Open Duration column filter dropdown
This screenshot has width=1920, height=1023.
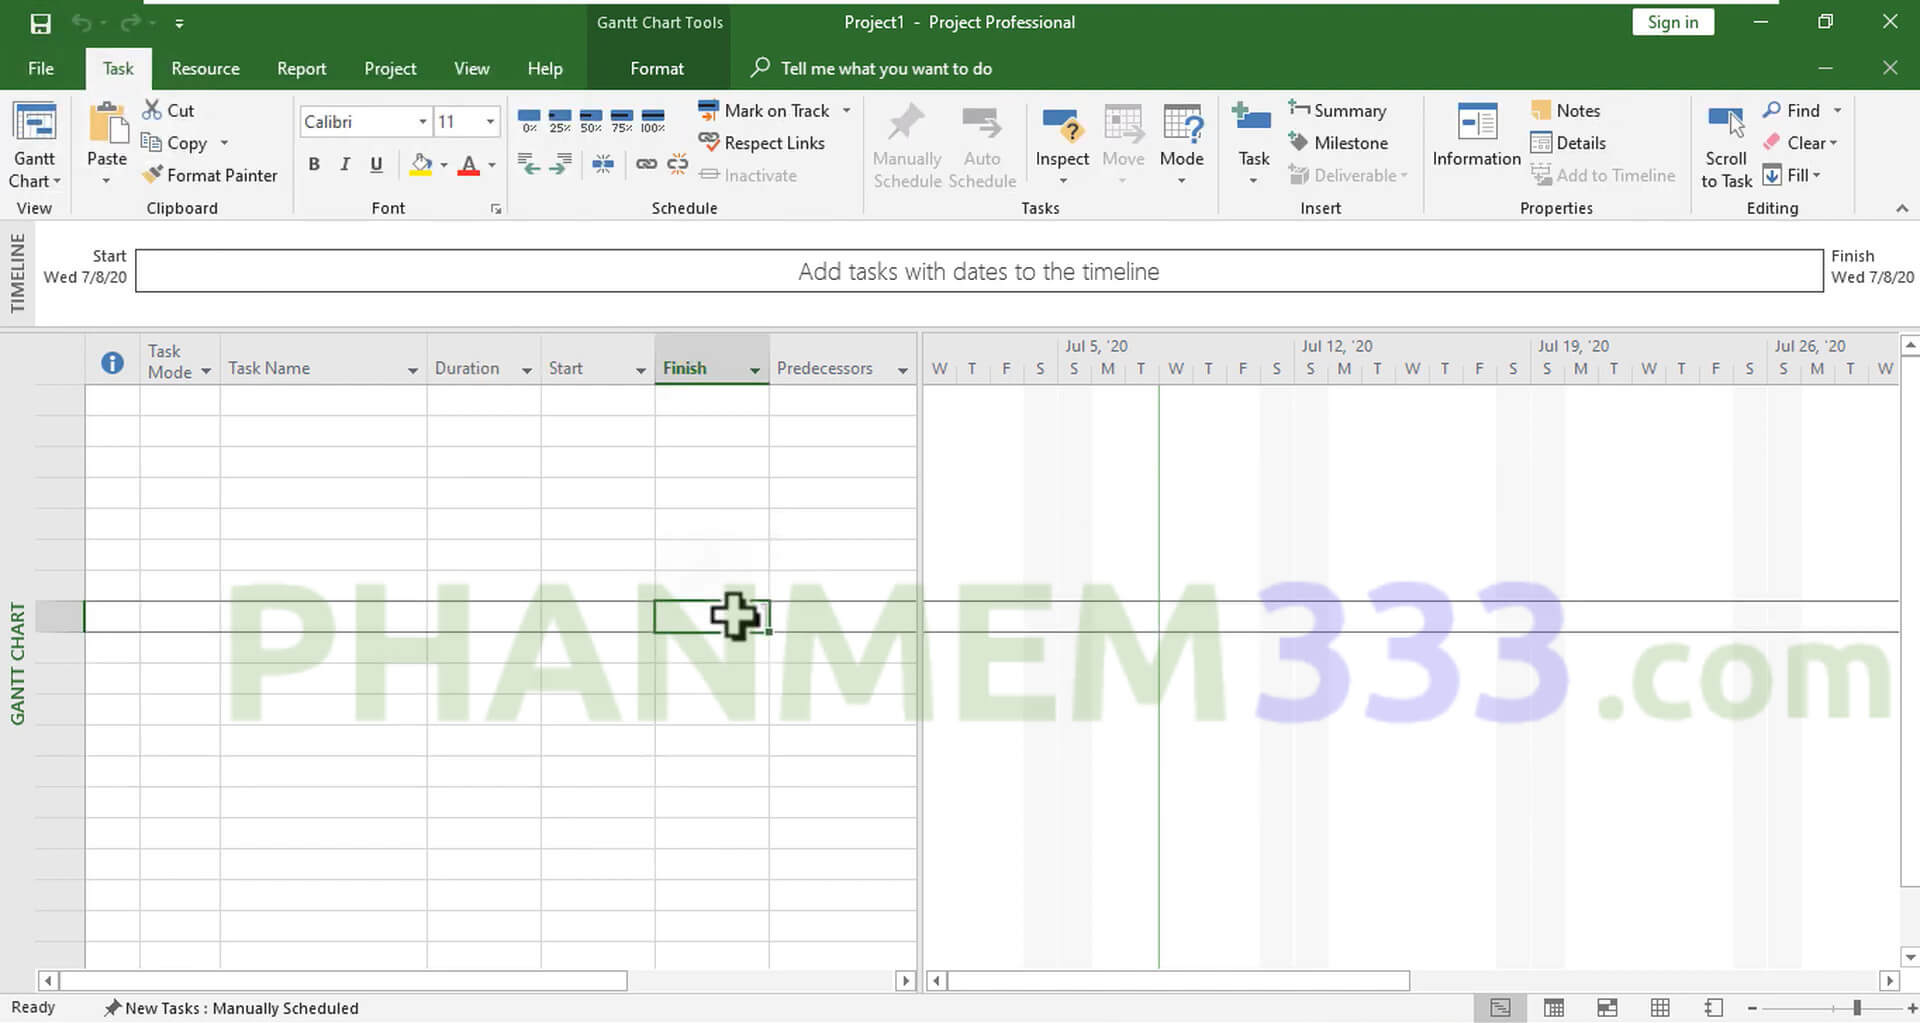pyautogui.click(x=526, y=370)
